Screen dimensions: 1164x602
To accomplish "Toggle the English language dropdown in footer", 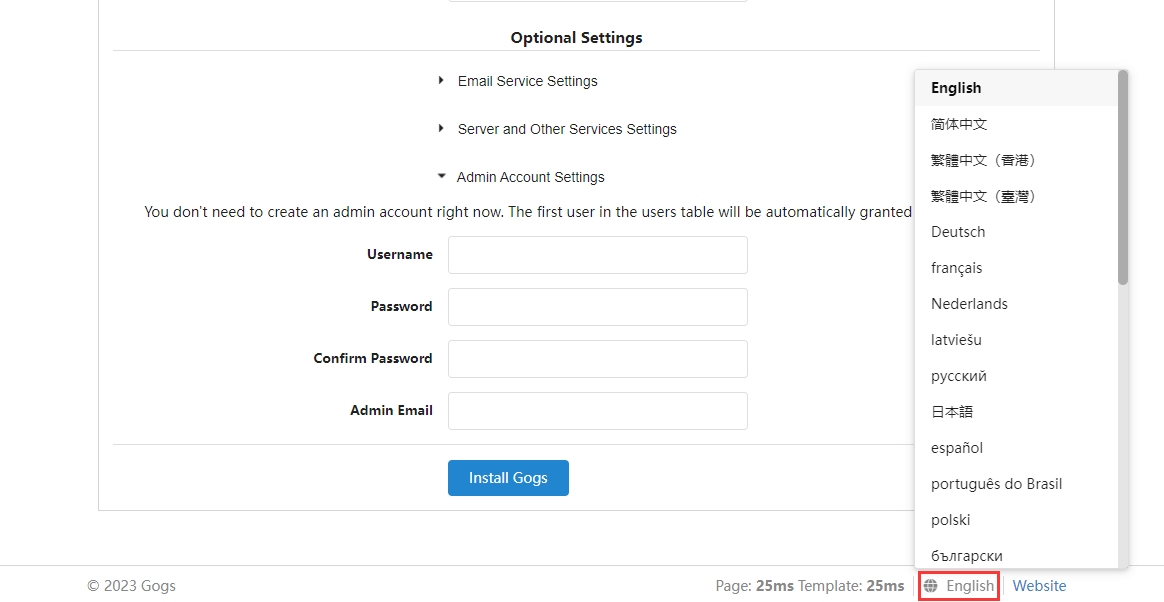I will point(969,586).
